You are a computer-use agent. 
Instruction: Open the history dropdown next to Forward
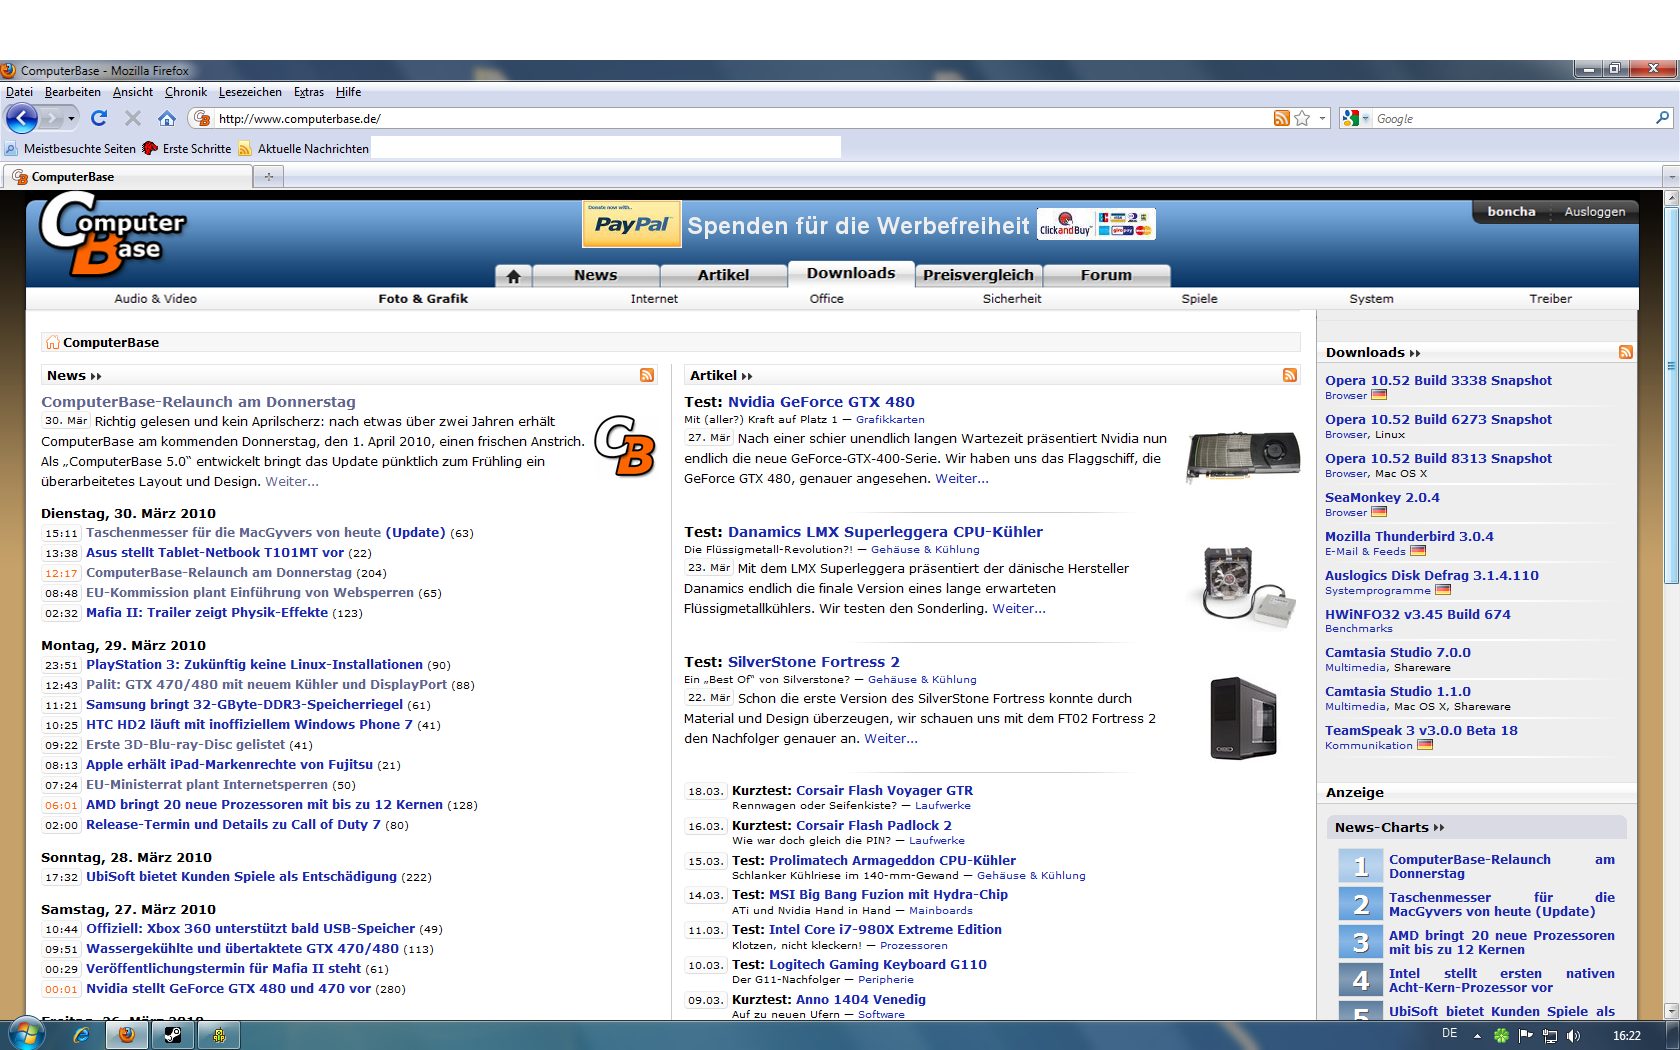(71, 118)
